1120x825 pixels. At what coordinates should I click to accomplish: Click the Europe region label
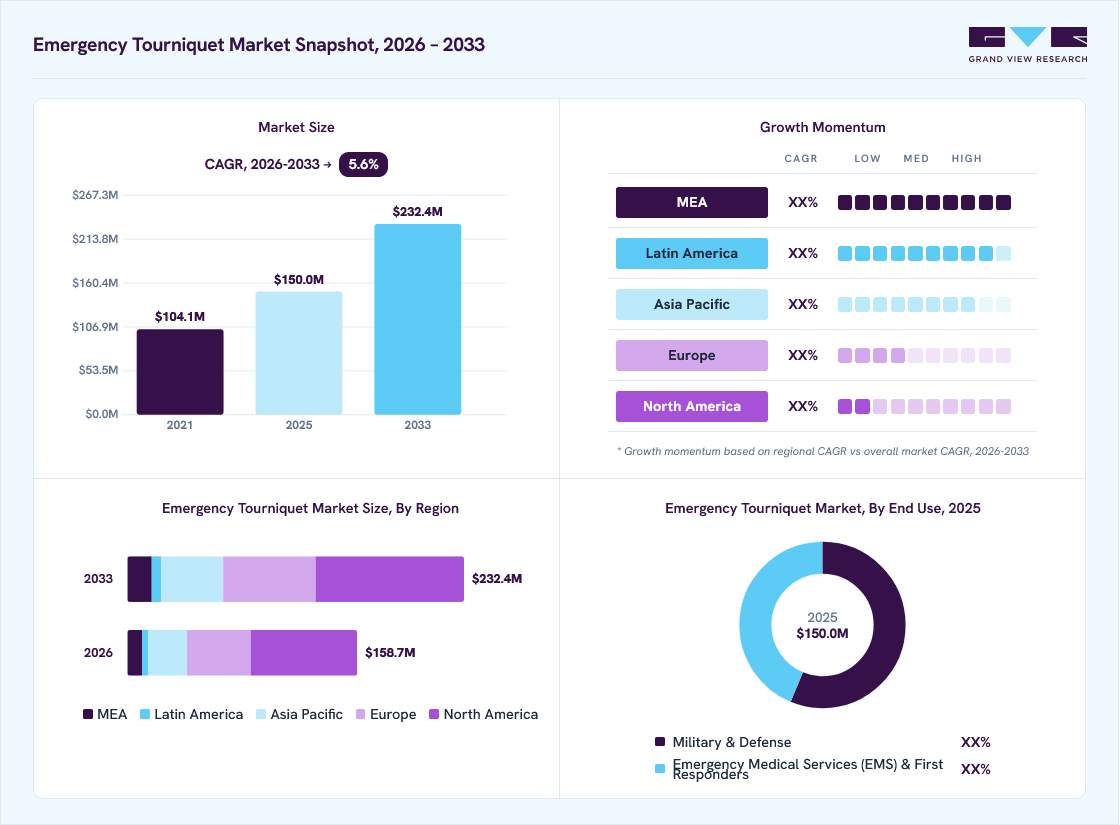coord(691,355)
